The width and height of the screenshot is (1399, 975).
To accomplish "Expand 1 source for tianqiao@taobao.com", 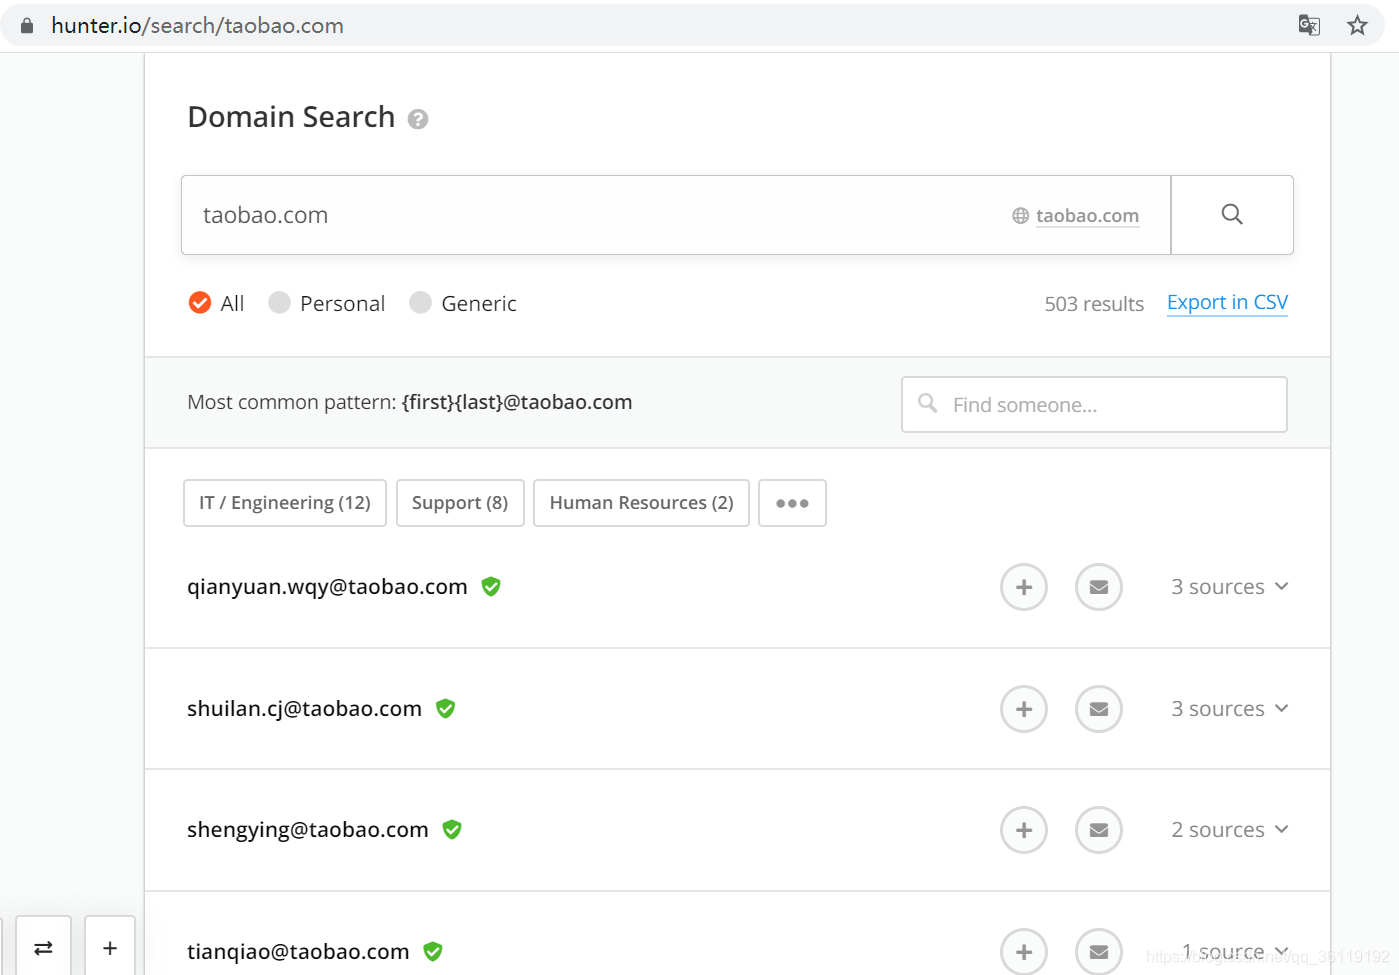I will 1235,951.
